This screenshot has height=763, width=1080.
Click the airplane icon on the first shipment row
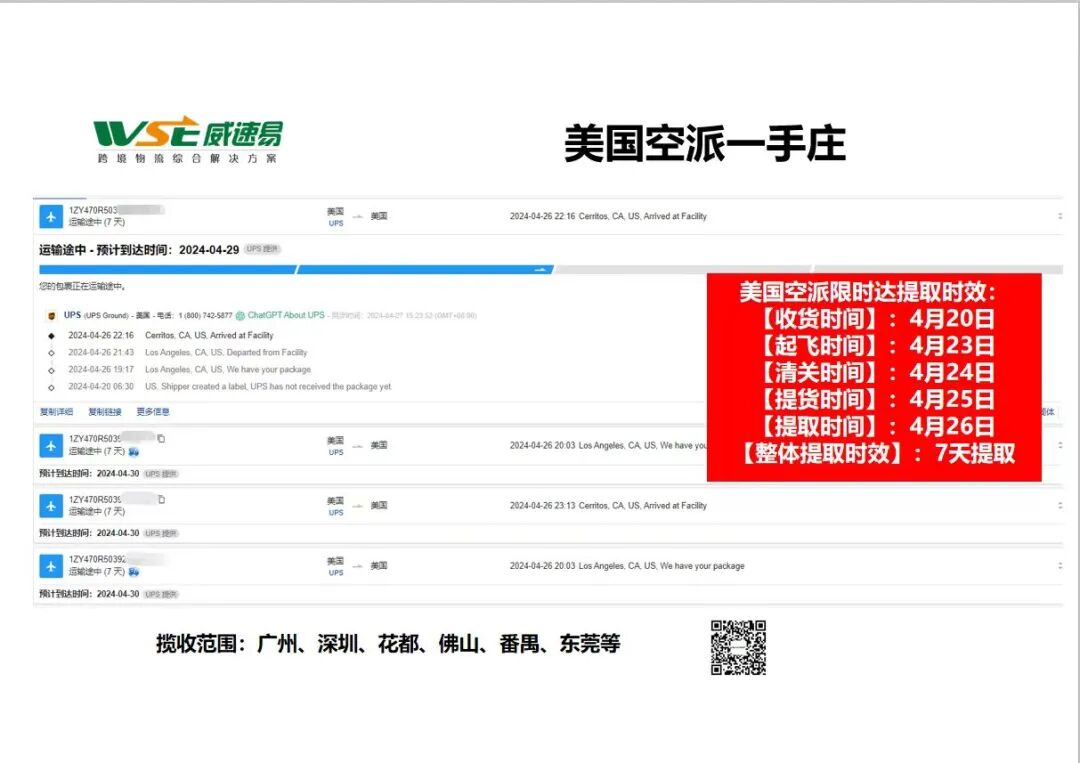[x=51, y=216]
